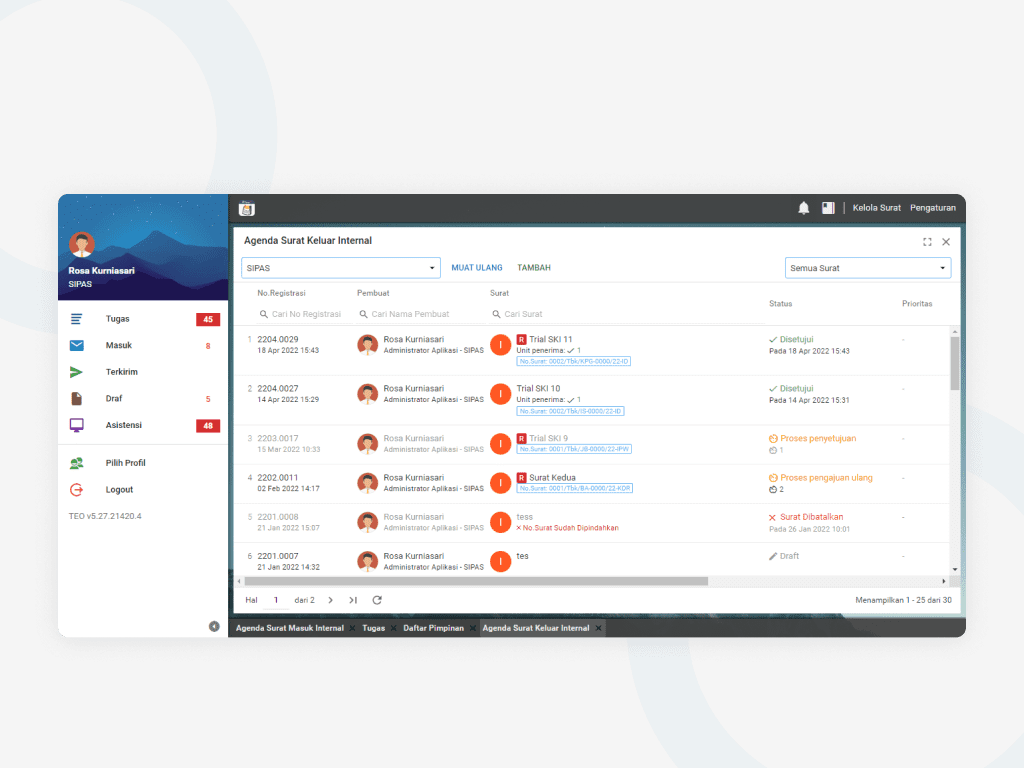Click the red R icon next to Trial SKI 9
The image size is (1024, 768).
point(521,438)
